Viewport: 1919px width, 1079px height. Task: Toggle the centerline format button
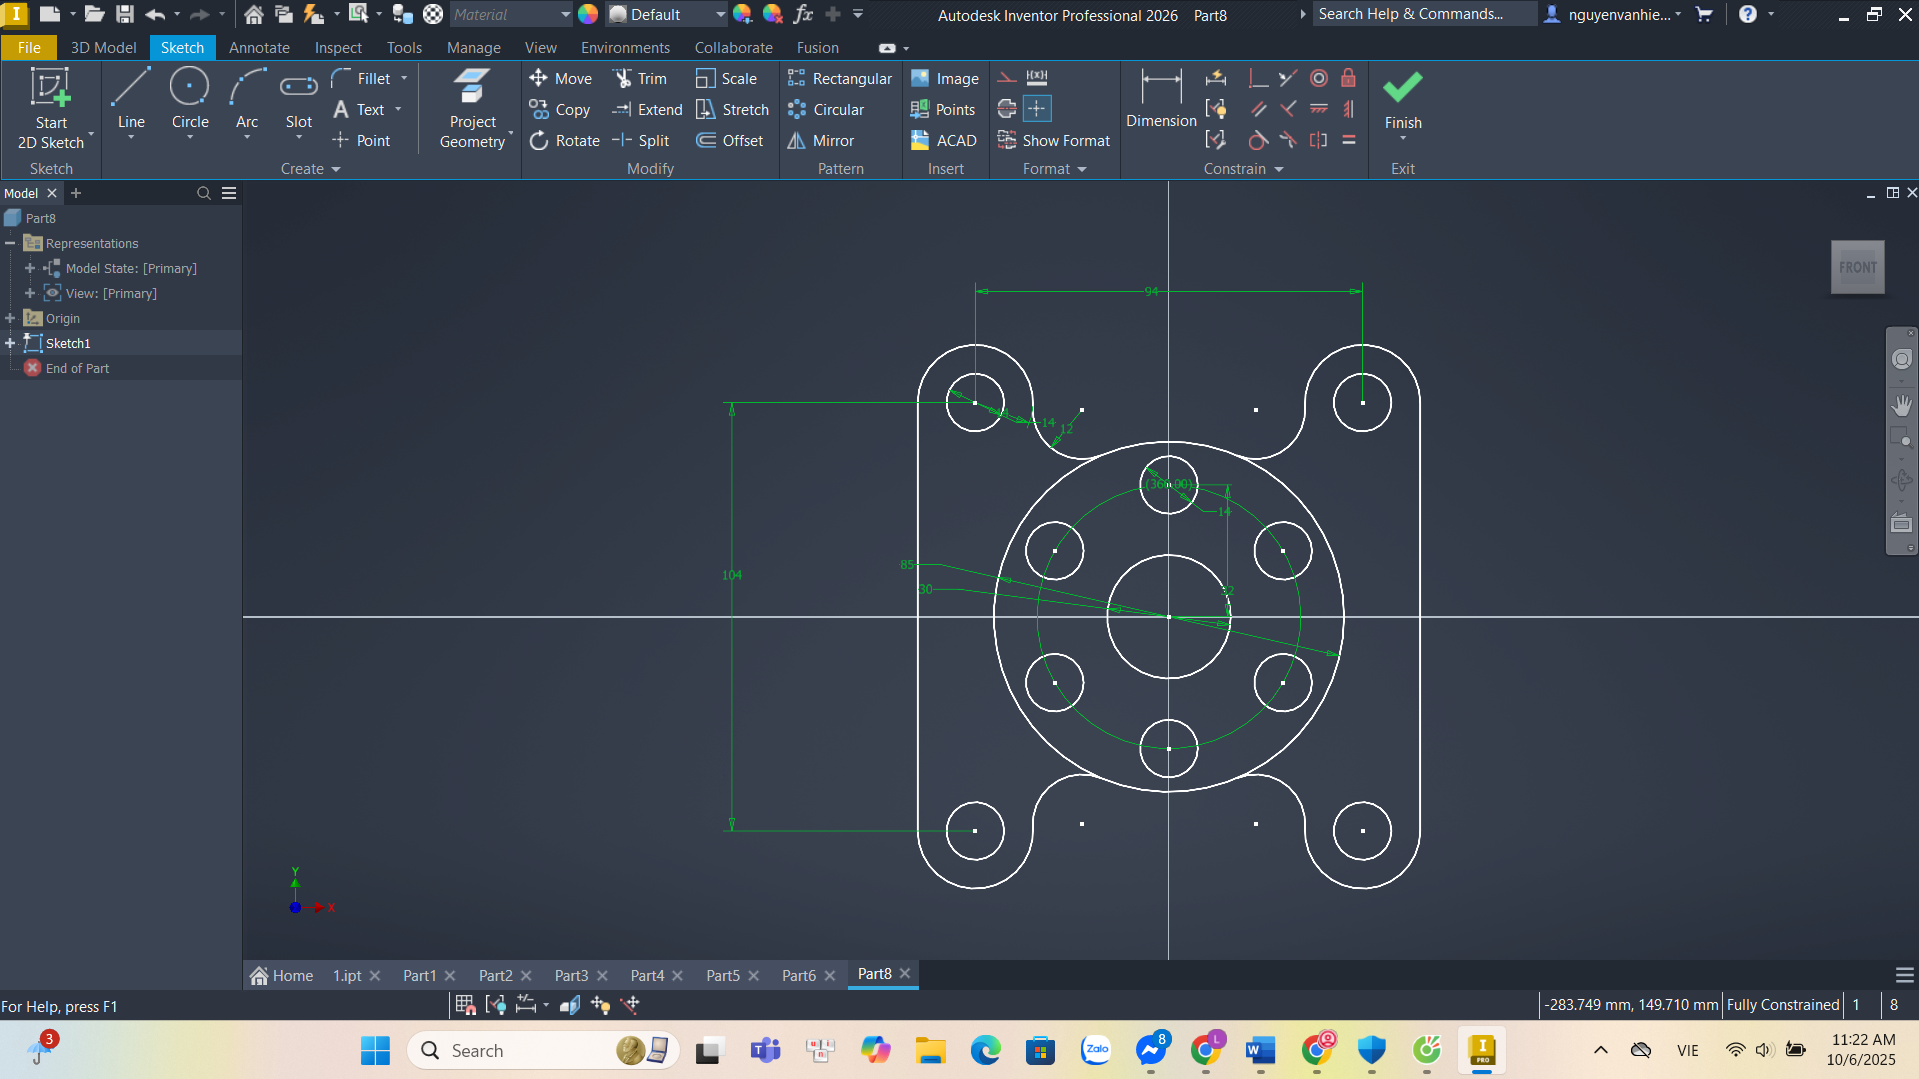(x=1007, y=109)
